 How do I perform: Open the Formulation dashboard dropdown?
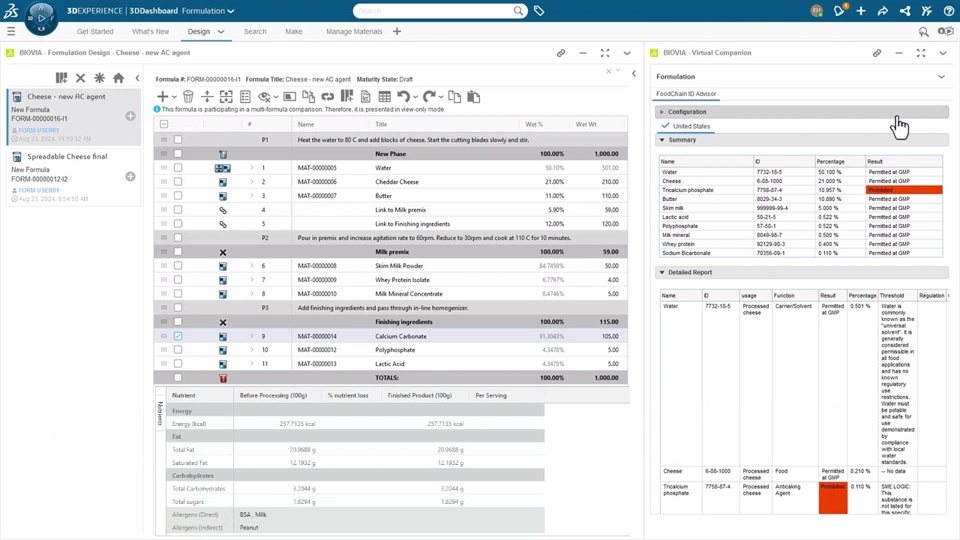pos(230,11)
